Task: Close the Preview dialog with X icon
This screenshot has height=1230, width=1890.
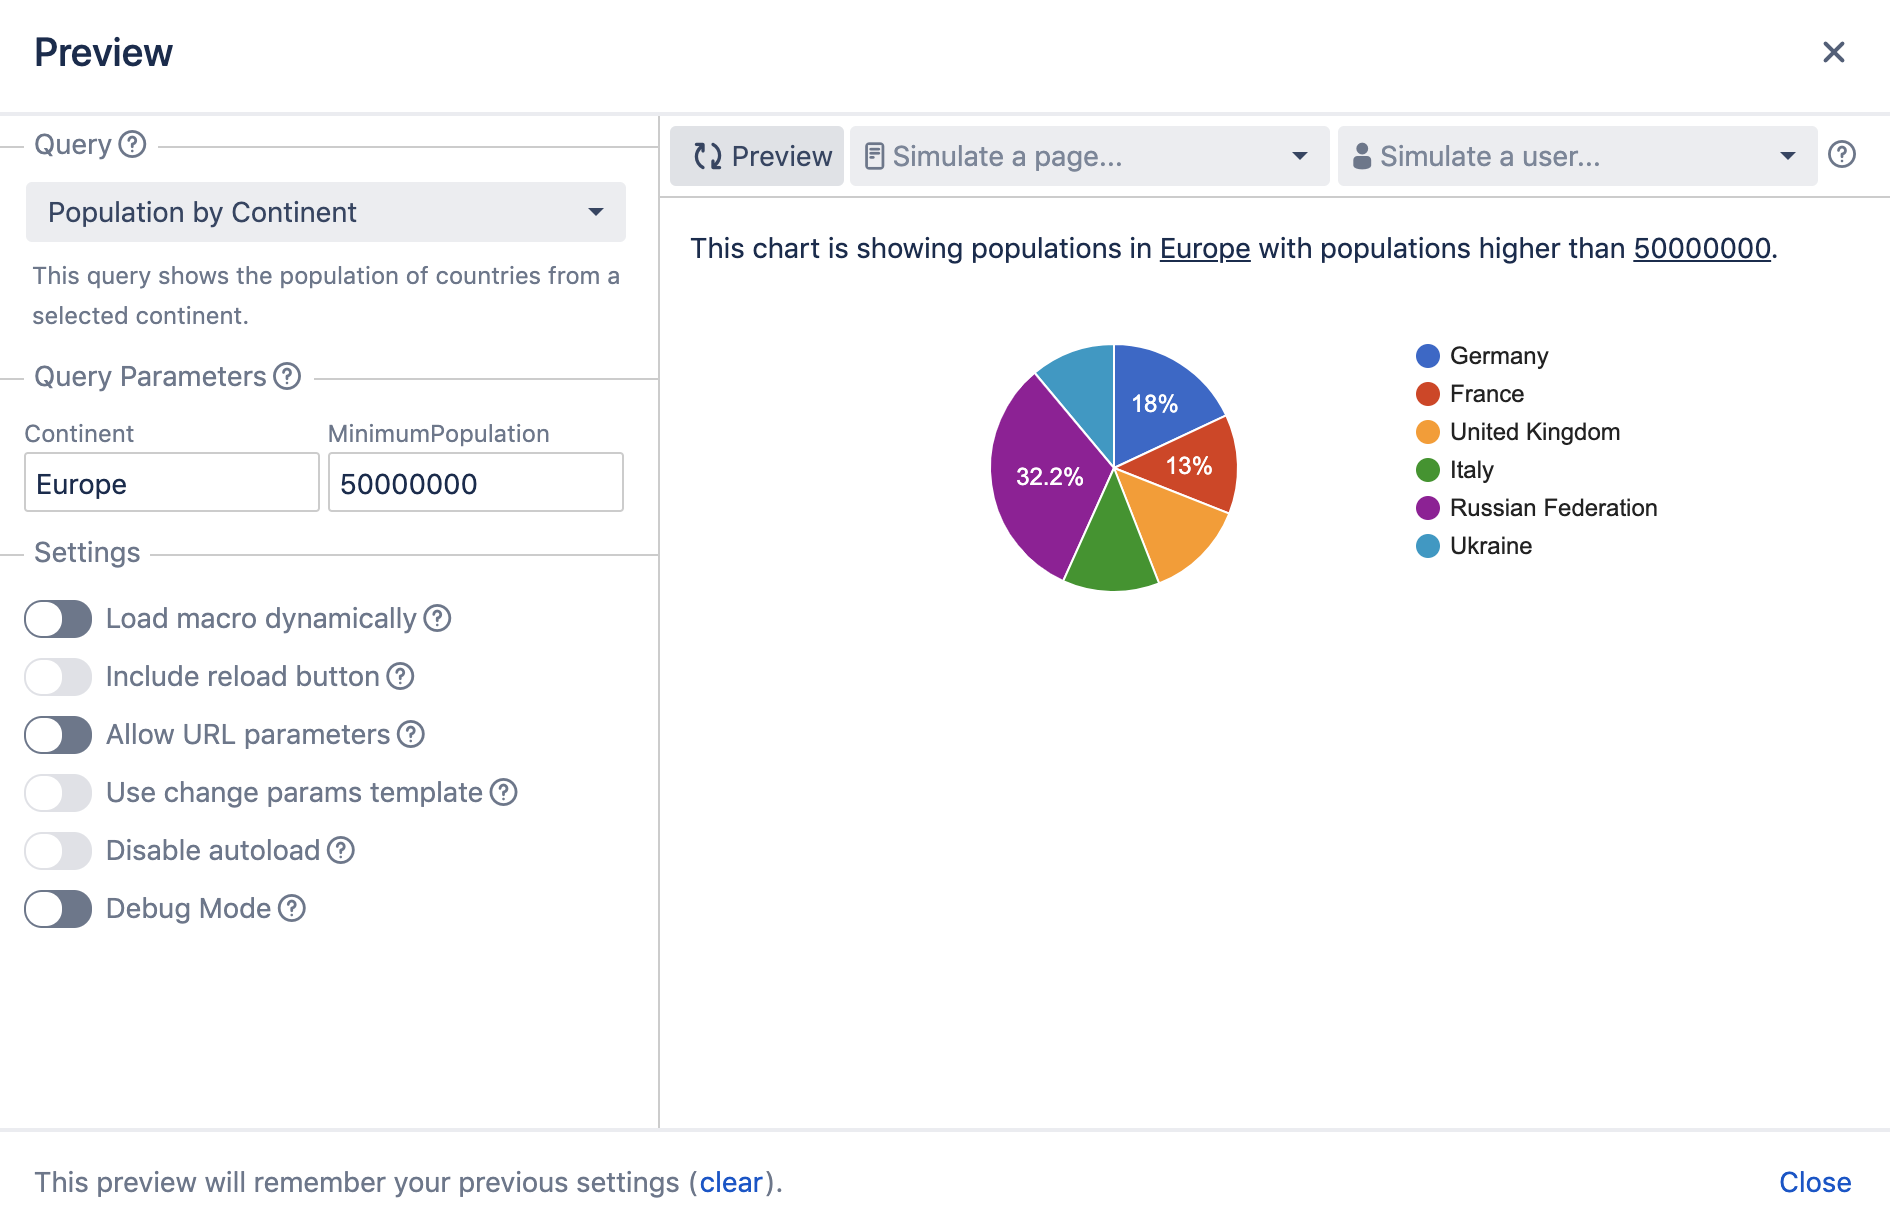Action: (1833, 52)
